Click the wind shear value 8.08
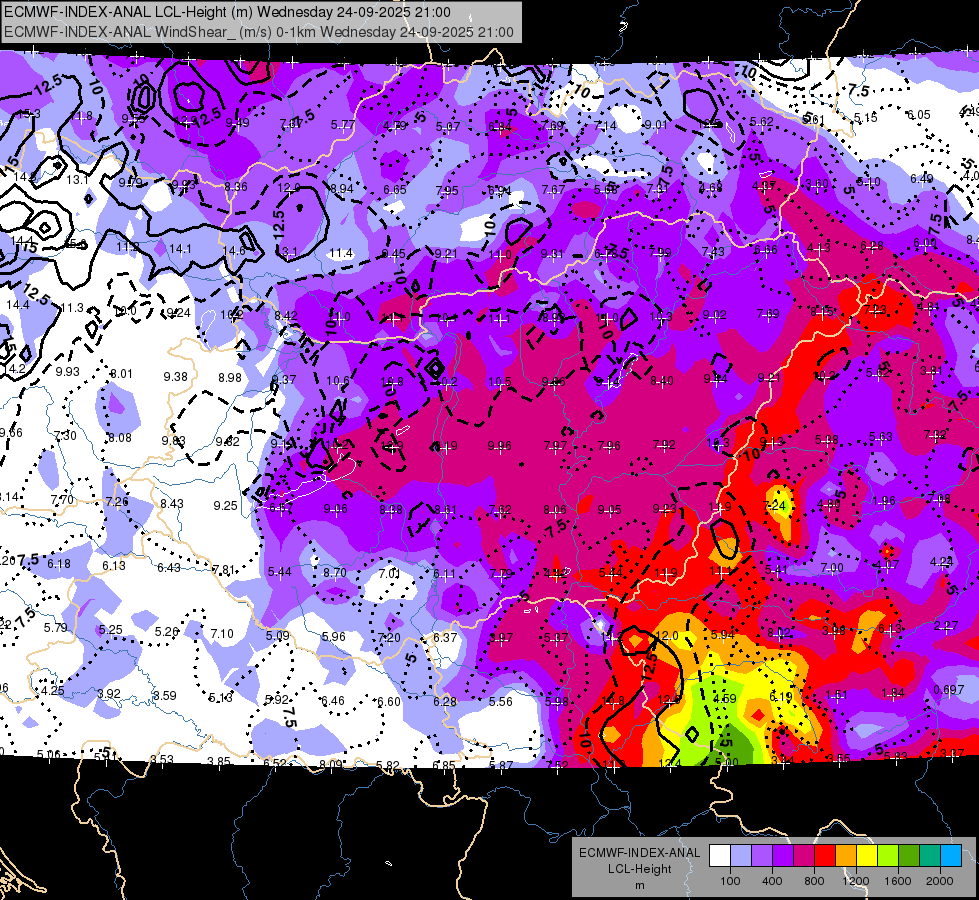 pos(120,438)
